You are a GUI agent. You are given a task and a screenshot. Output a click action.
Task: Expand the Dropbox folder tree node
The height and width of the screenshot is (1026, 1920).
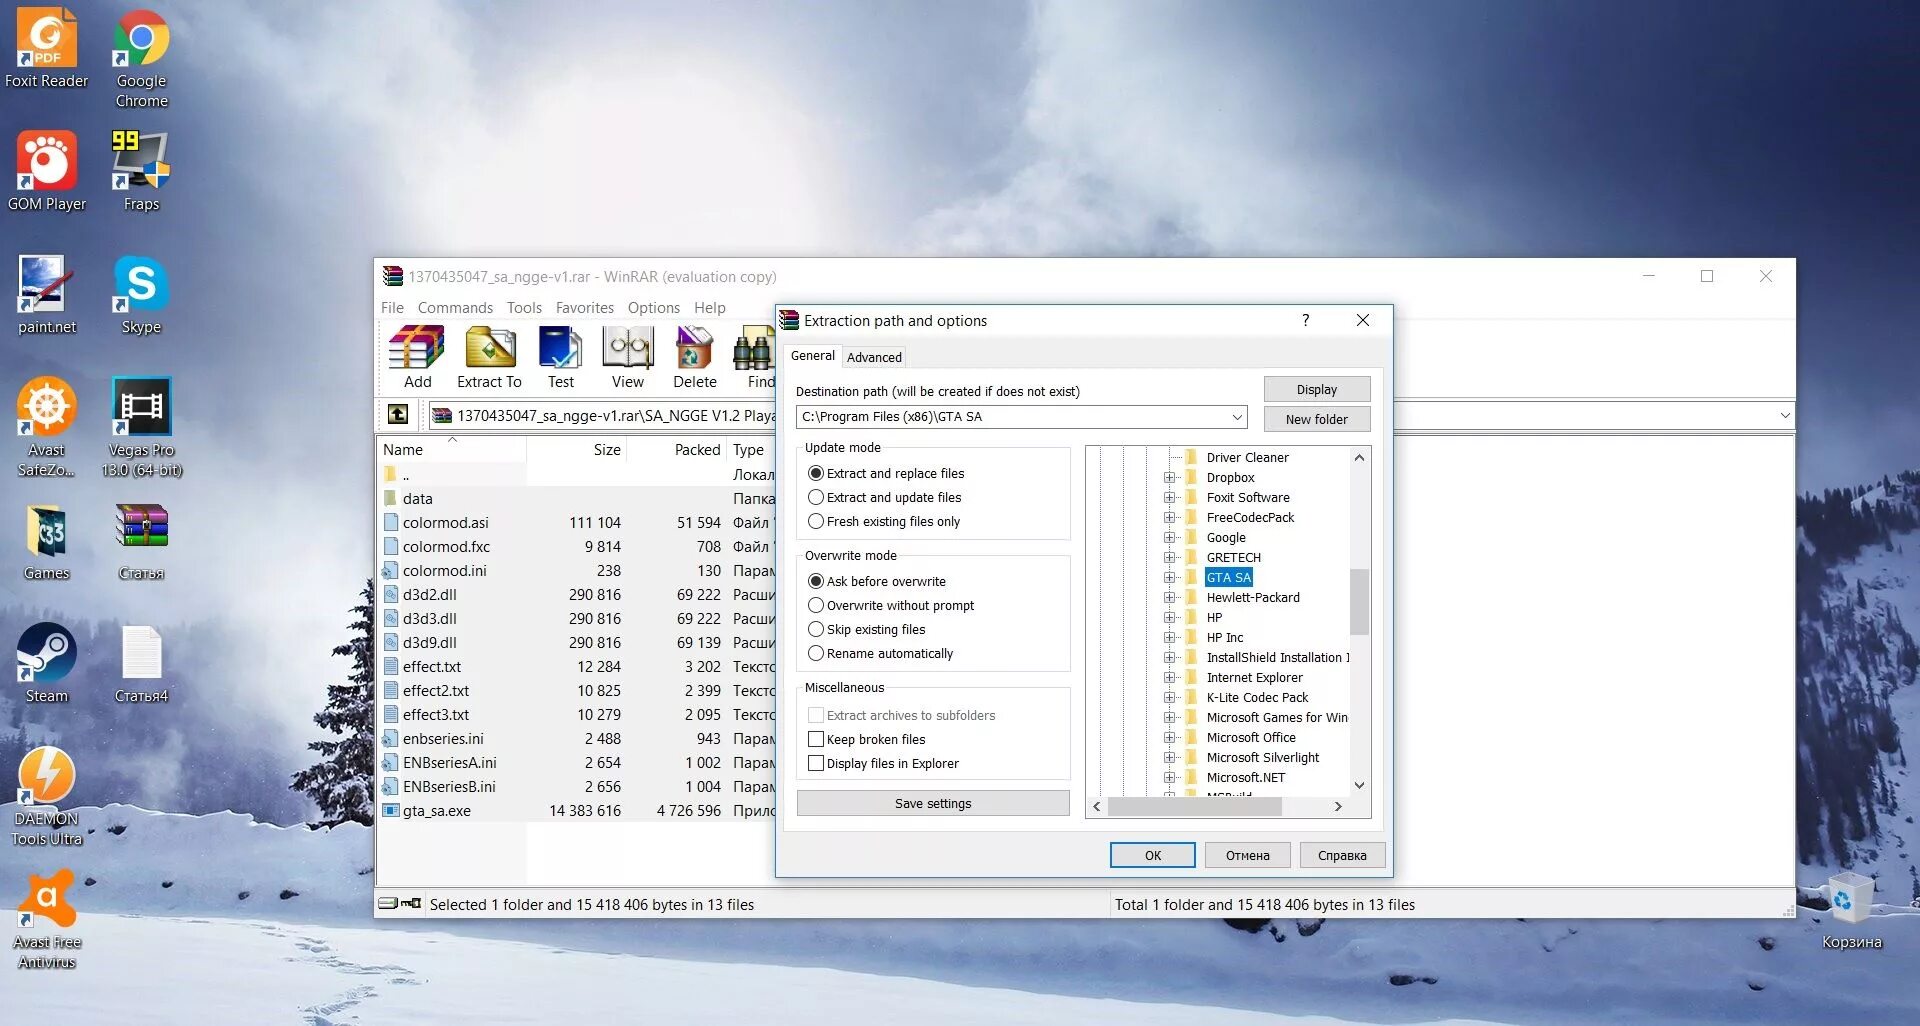point(1169,477)
